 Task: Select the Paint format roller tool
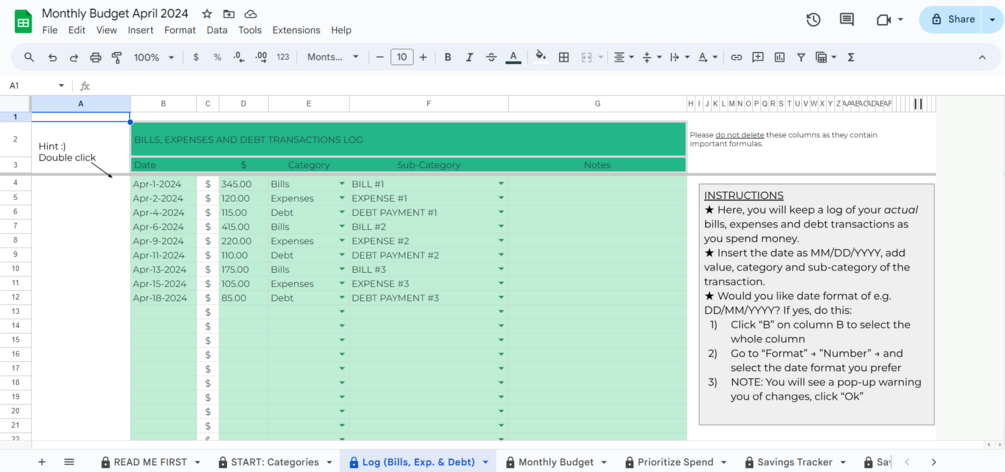coord(117,57)
